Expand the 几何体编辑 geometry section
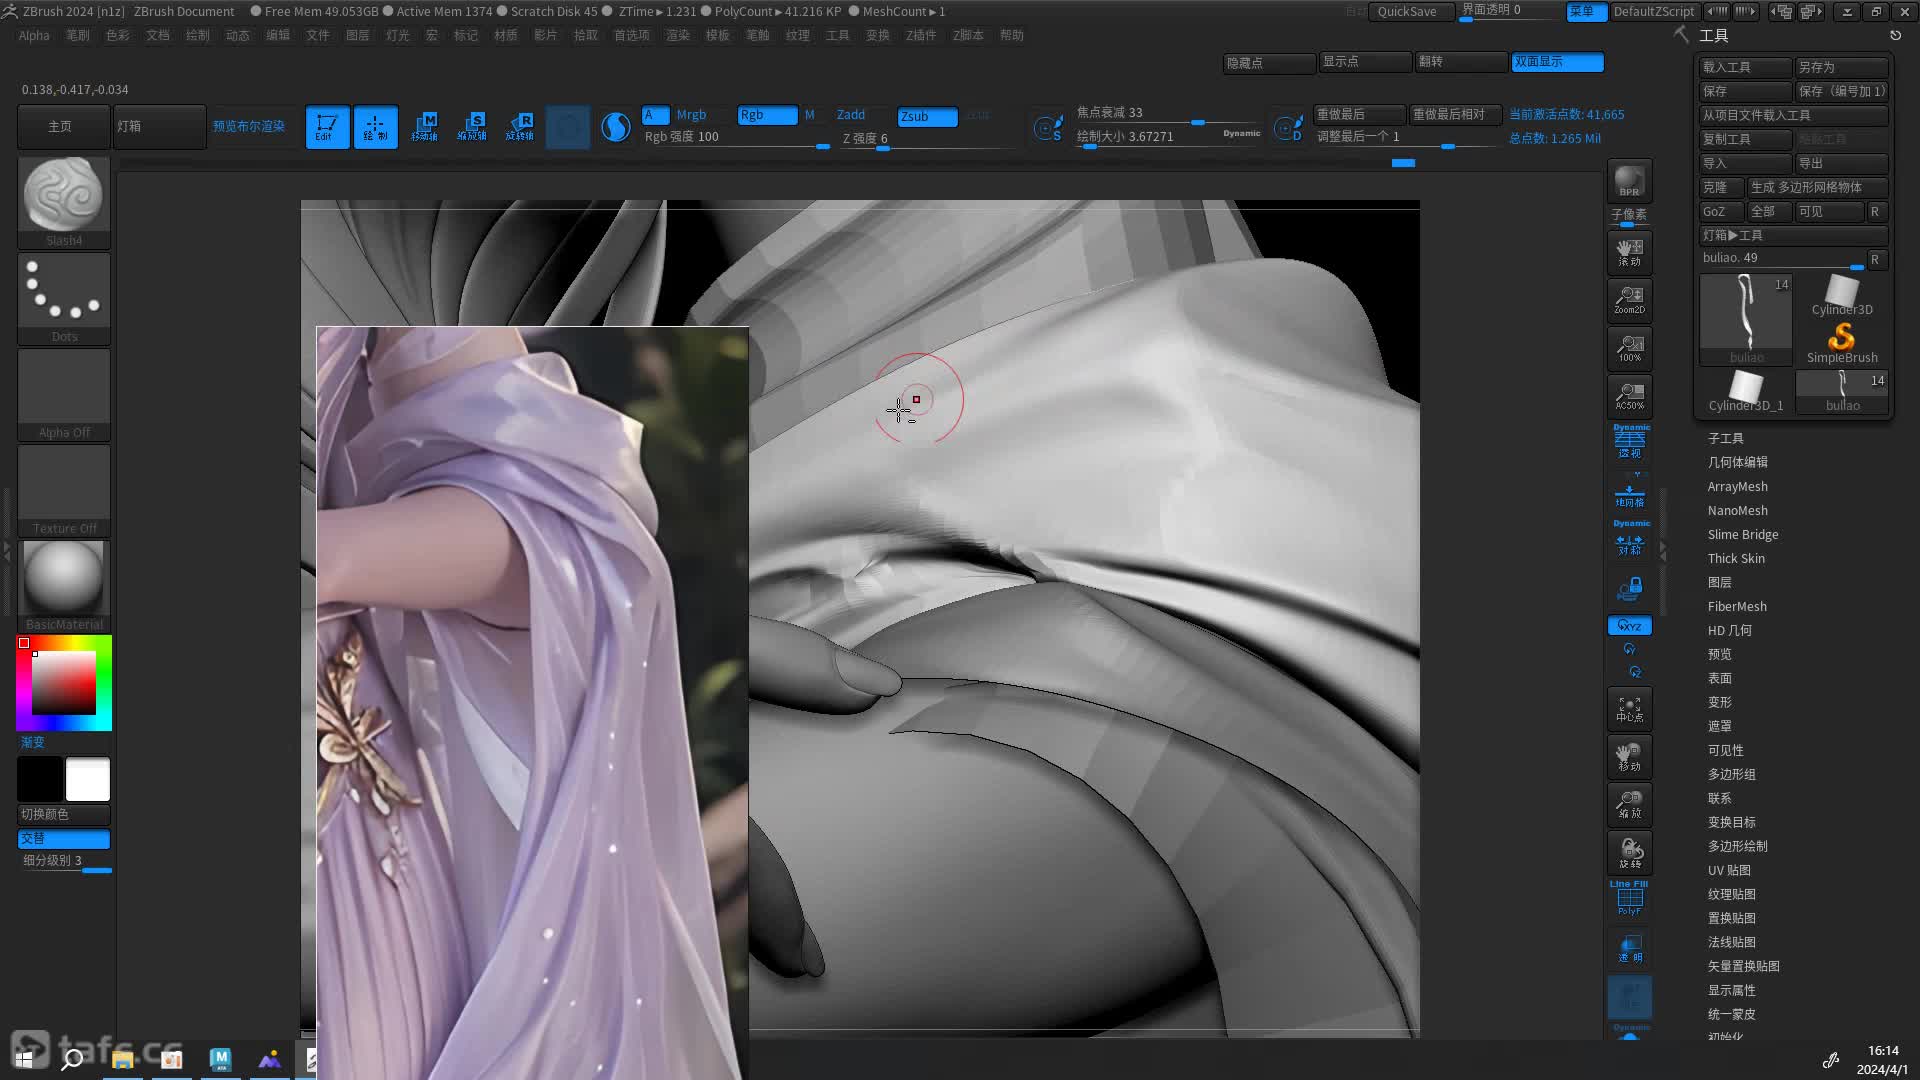 click(x=1738, y=463)
